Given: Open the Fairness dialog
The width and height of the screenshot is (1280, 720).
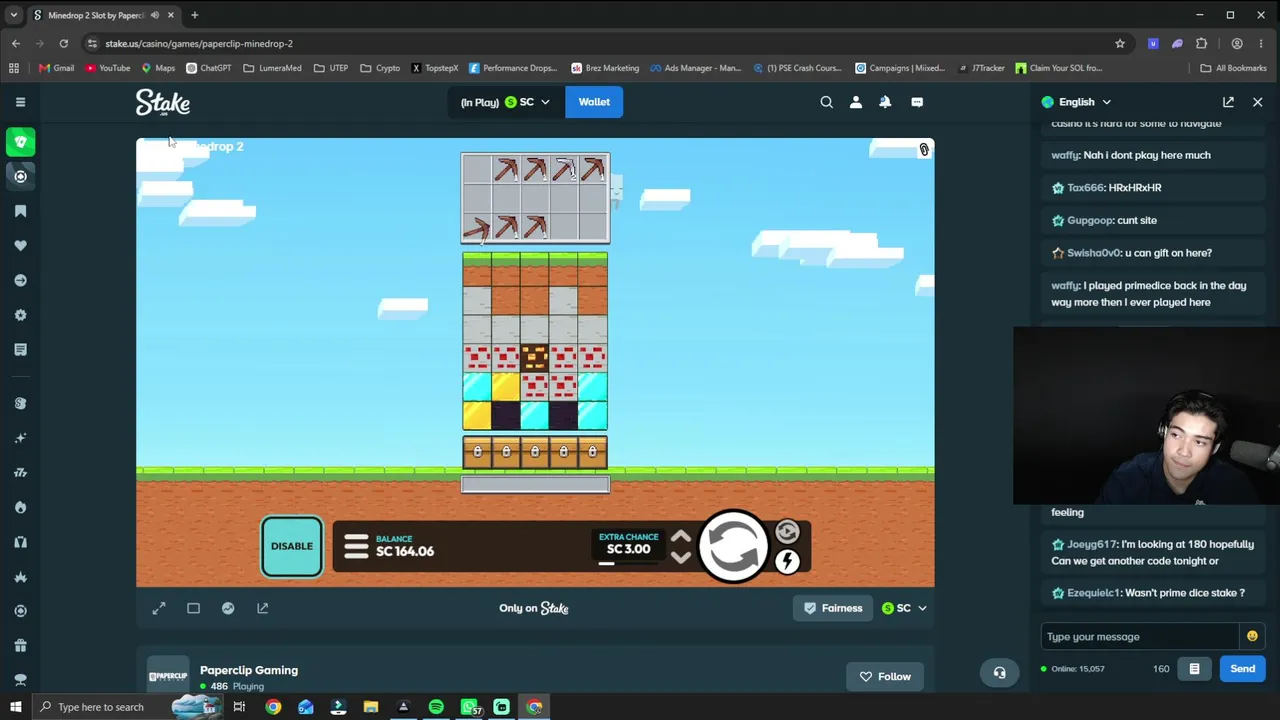Looking at the screenshot, I should click(833, 608).
